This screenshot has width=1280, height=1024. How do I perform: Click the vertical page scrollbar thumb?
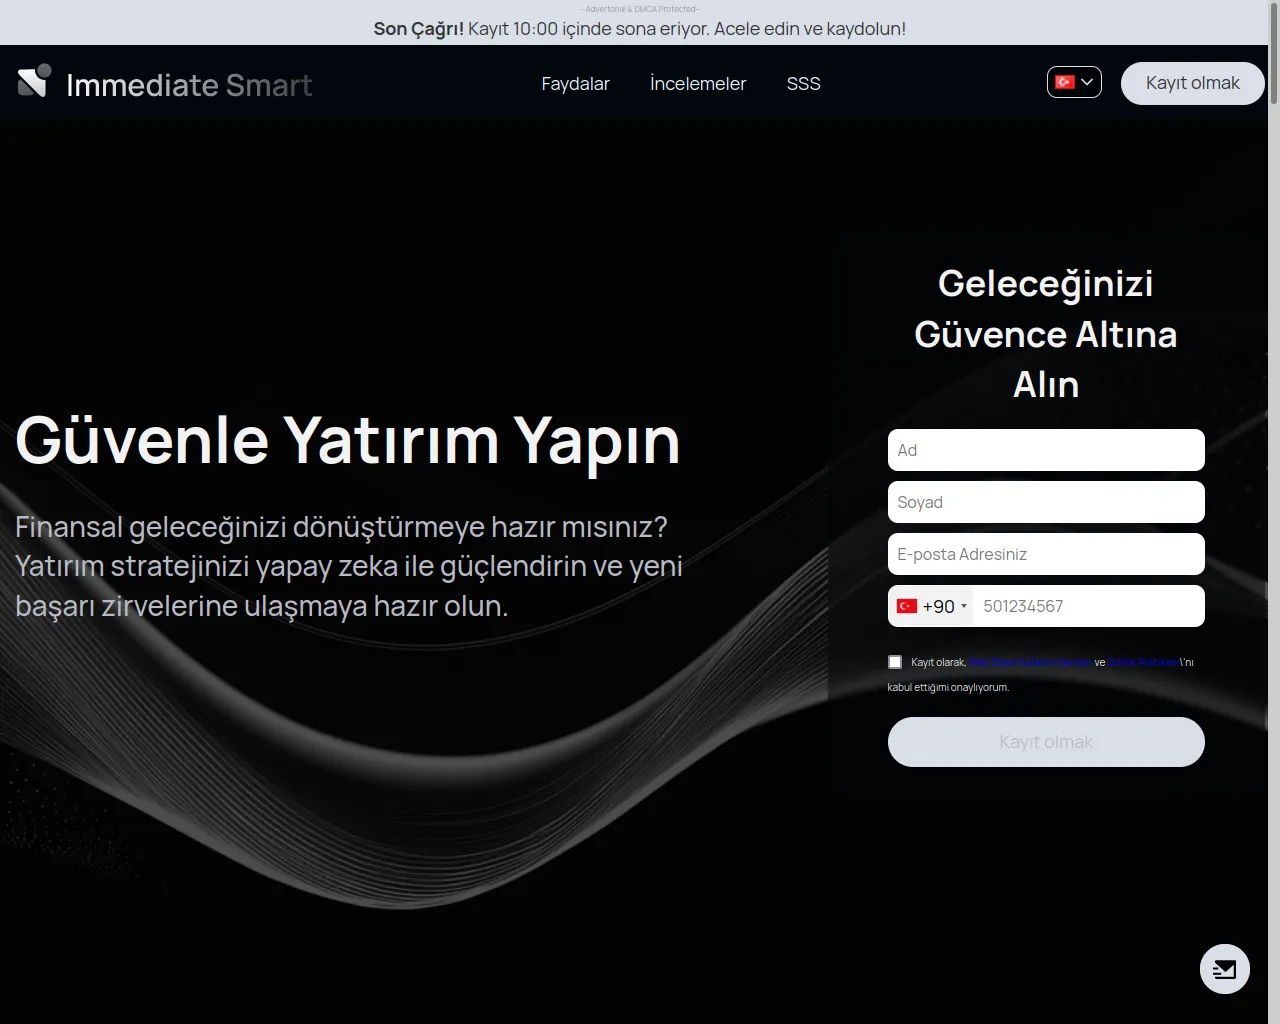pyautogui.click(x=1273, y=50)
